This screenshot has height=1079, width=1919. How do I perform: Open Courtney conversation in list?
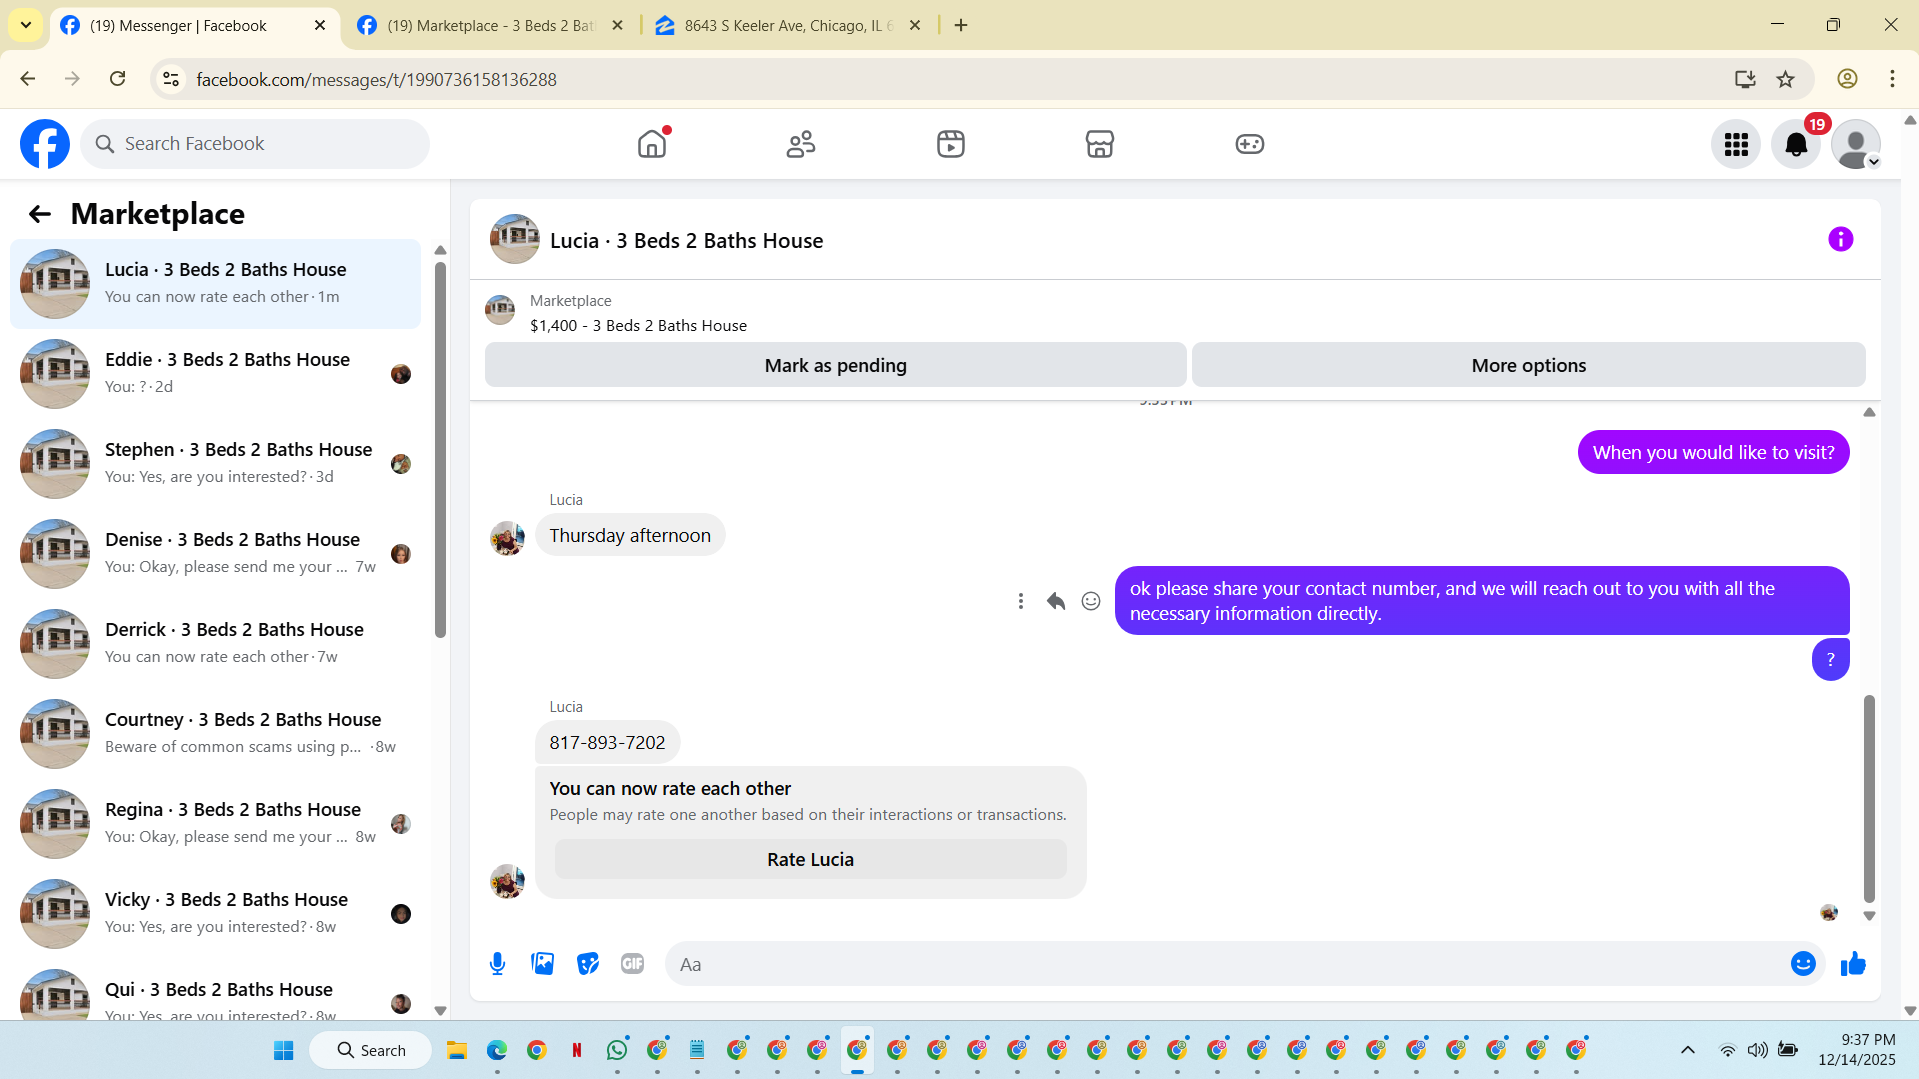point(215,734)
